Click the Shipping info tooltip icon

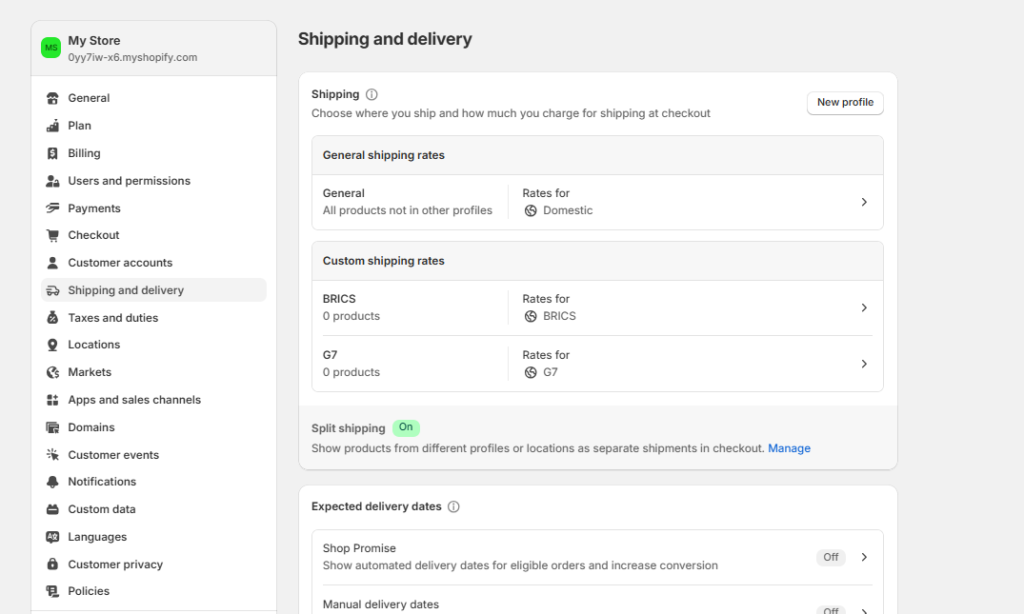click(x=371, y=93)
